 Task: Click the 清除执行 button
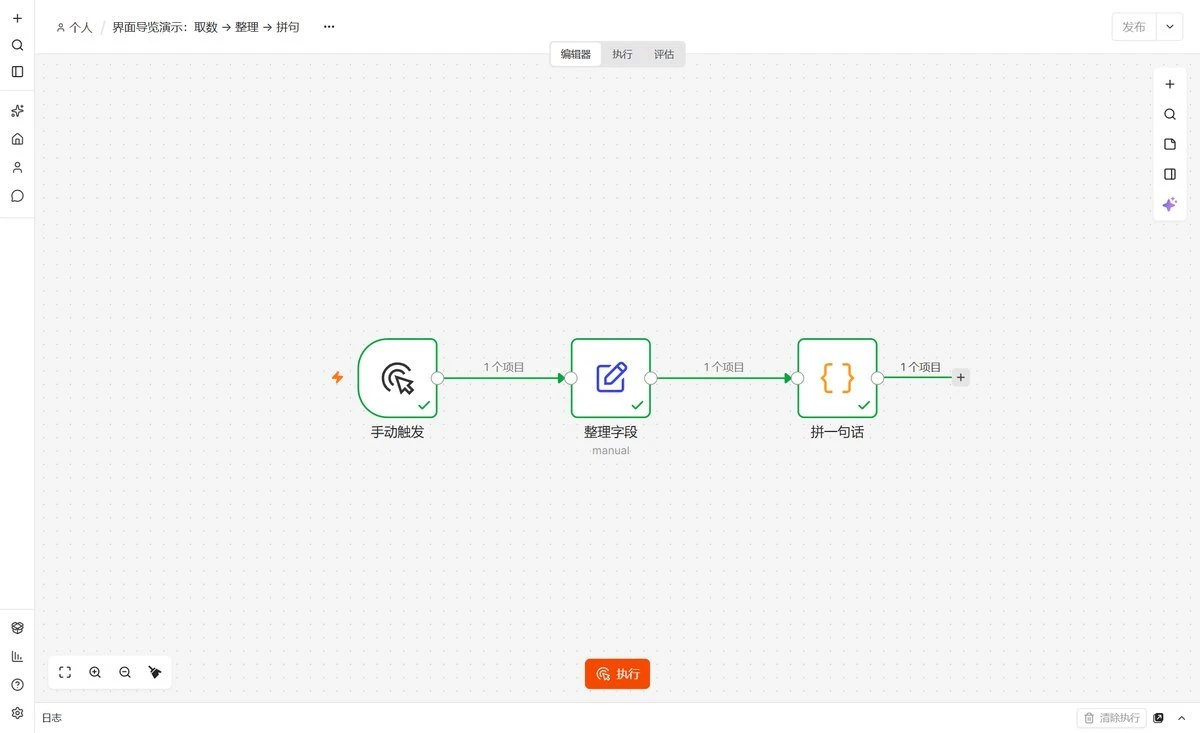(x=1112, y=718)
